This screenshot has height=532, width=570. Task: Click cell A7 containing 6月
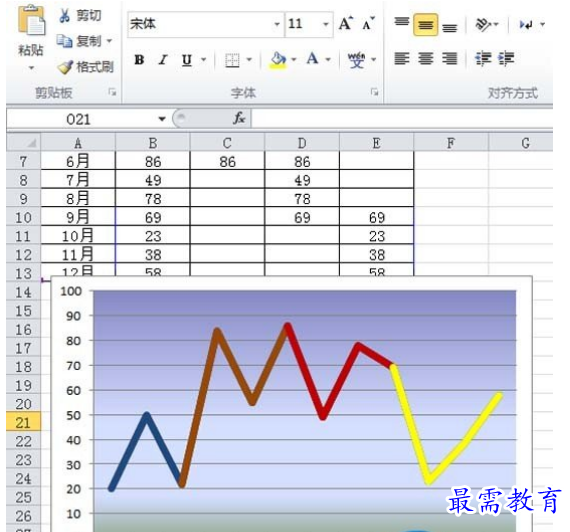click(x=78, y=161)
